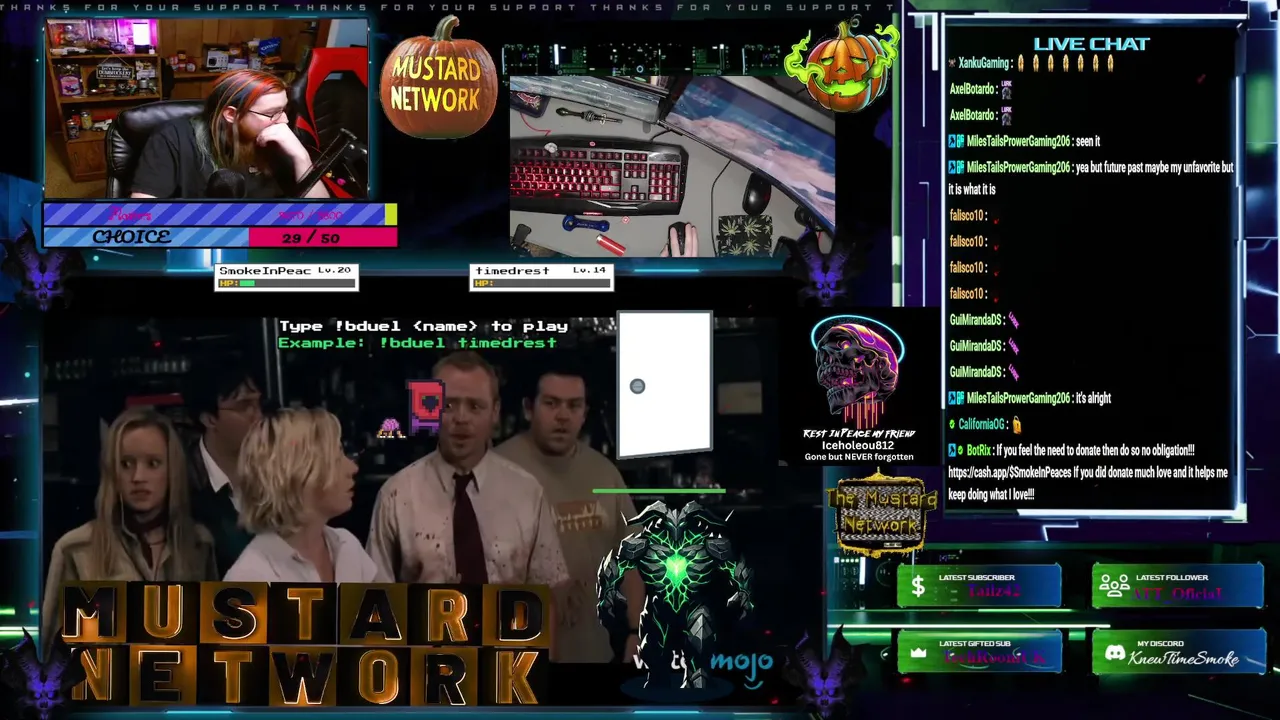Click the CaliforniaOG username in chat
This screenshot has height=720, width=1280.
point(982,424)
